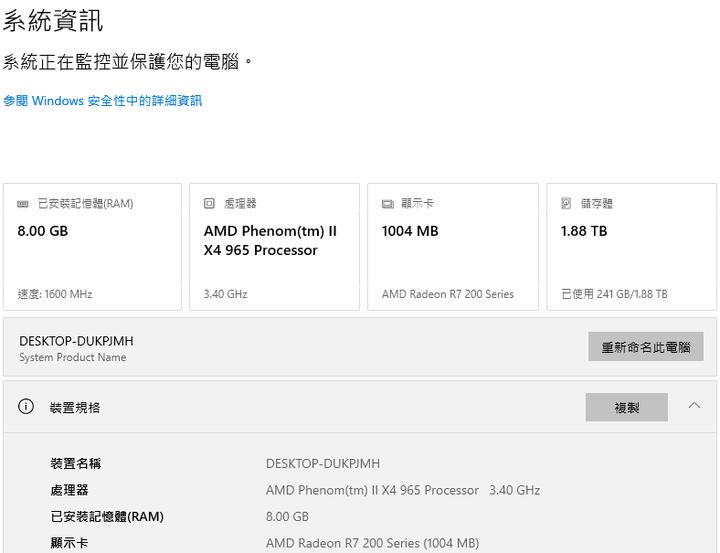720x553 pixels.
Task: Click the device specifications info icon
Action: tap(26, 406)
